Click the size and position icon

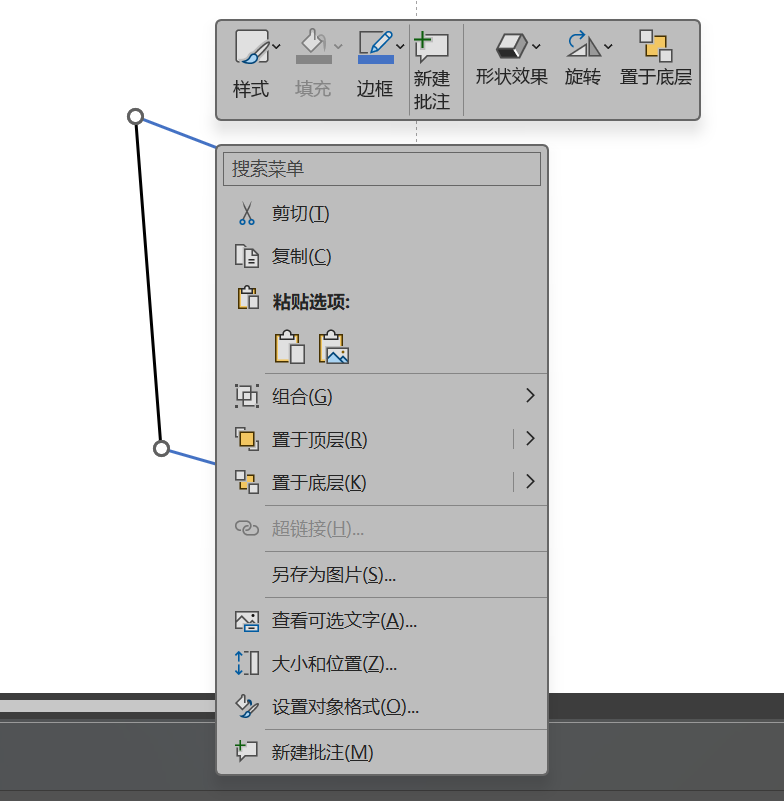coord(247,663)
